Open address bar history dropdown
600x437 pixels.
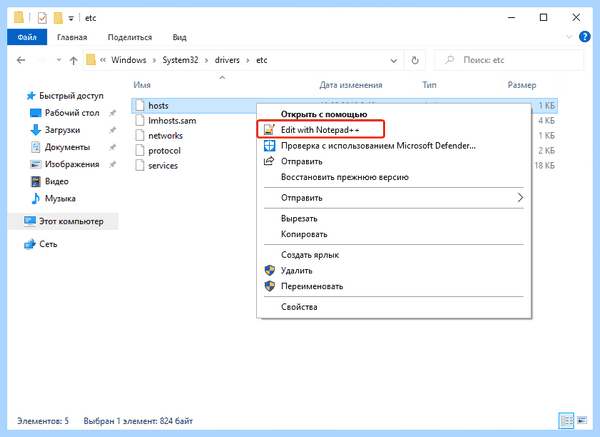(393, 60)
